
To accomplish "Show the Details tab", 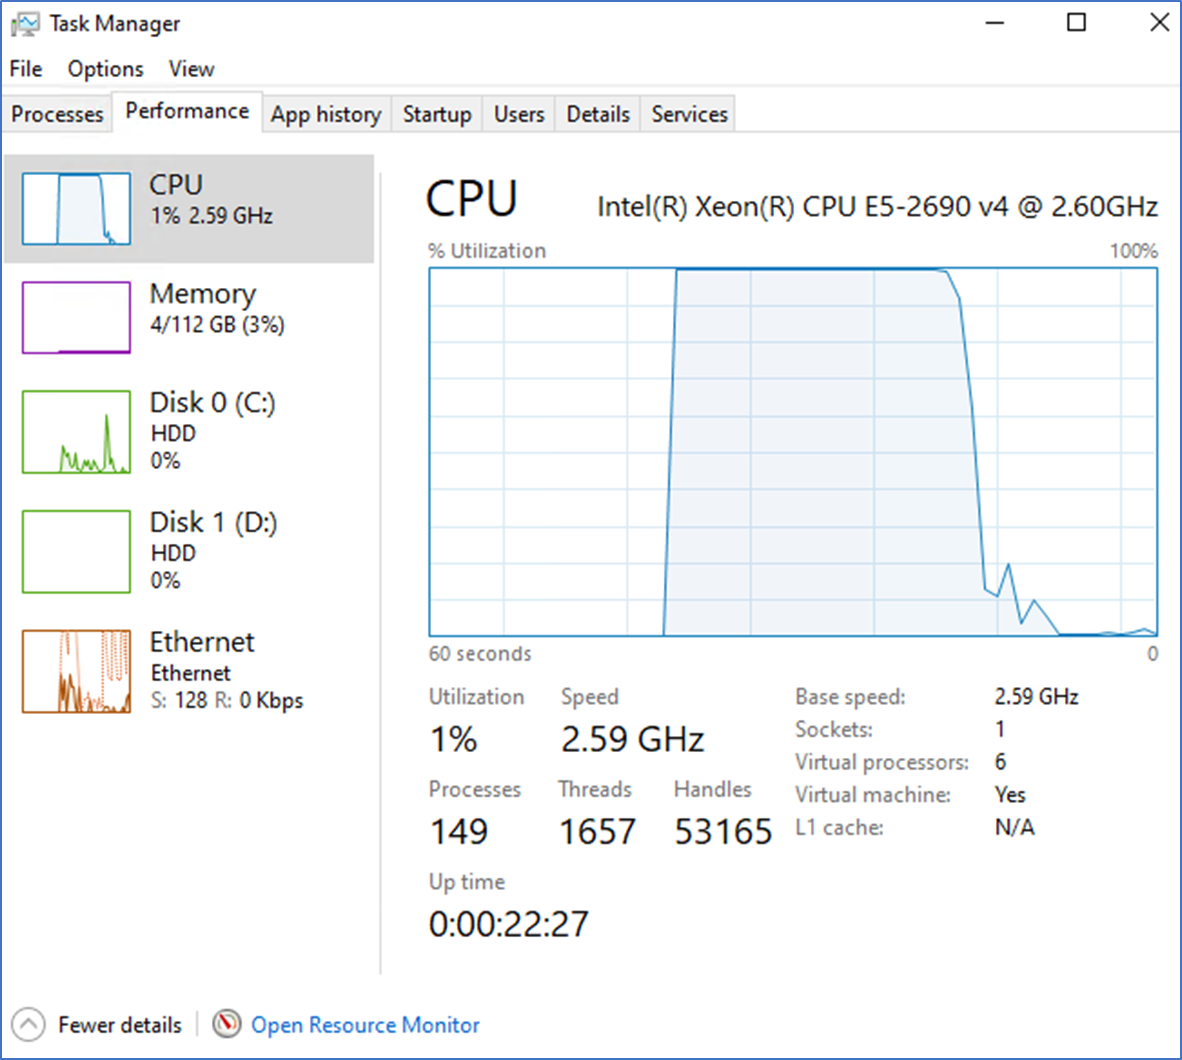I will pos(599,114).
